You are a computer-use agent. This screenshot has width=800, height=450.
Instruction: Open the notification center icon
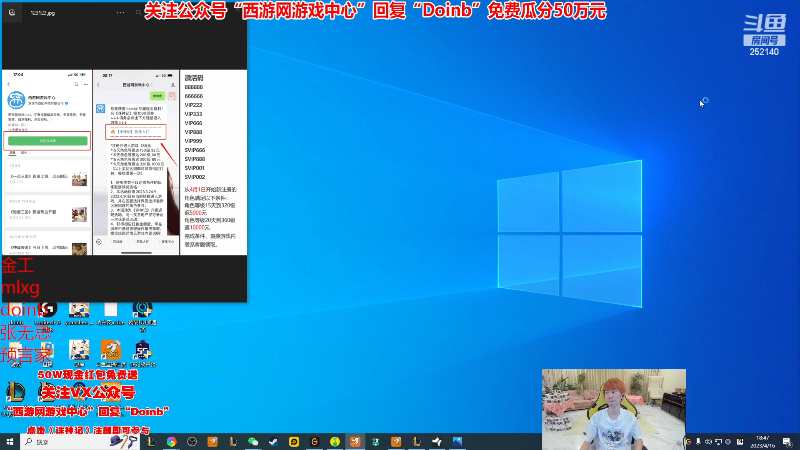pyautogui.click(x=787, y=442)
